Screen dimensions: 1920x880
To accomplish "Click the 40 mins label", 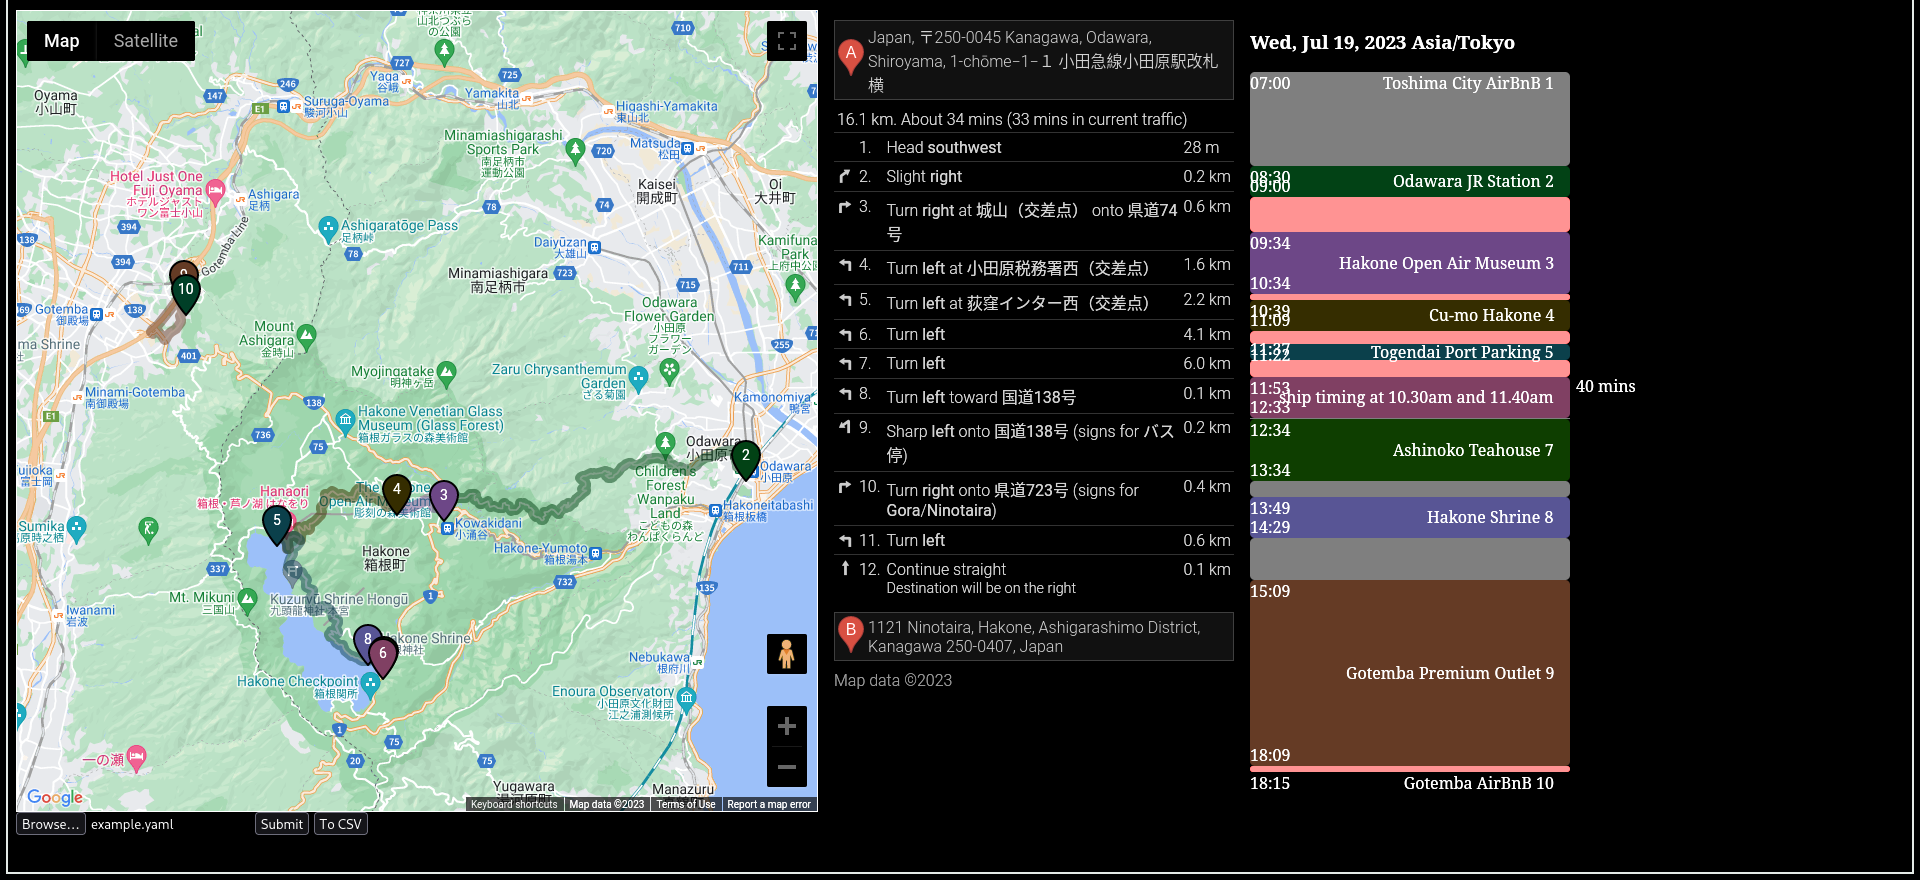I will point(1605,386).
